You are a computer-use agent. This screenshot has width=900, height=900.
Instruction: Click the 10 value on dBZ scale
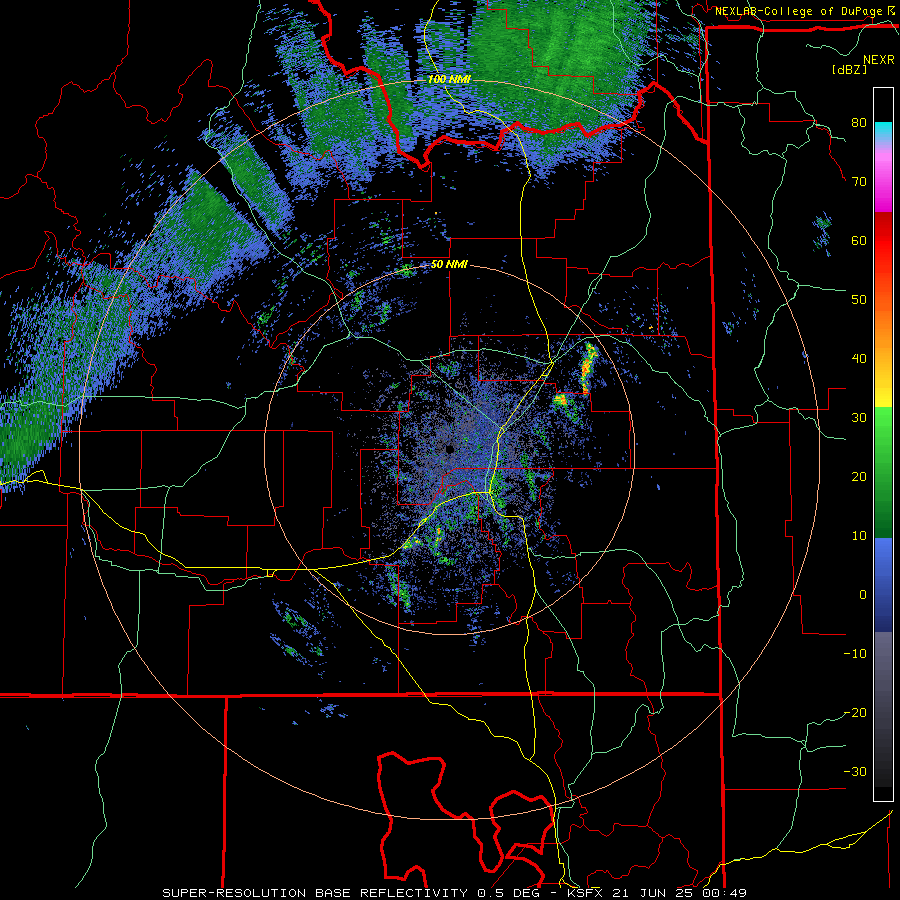point(859,536)
